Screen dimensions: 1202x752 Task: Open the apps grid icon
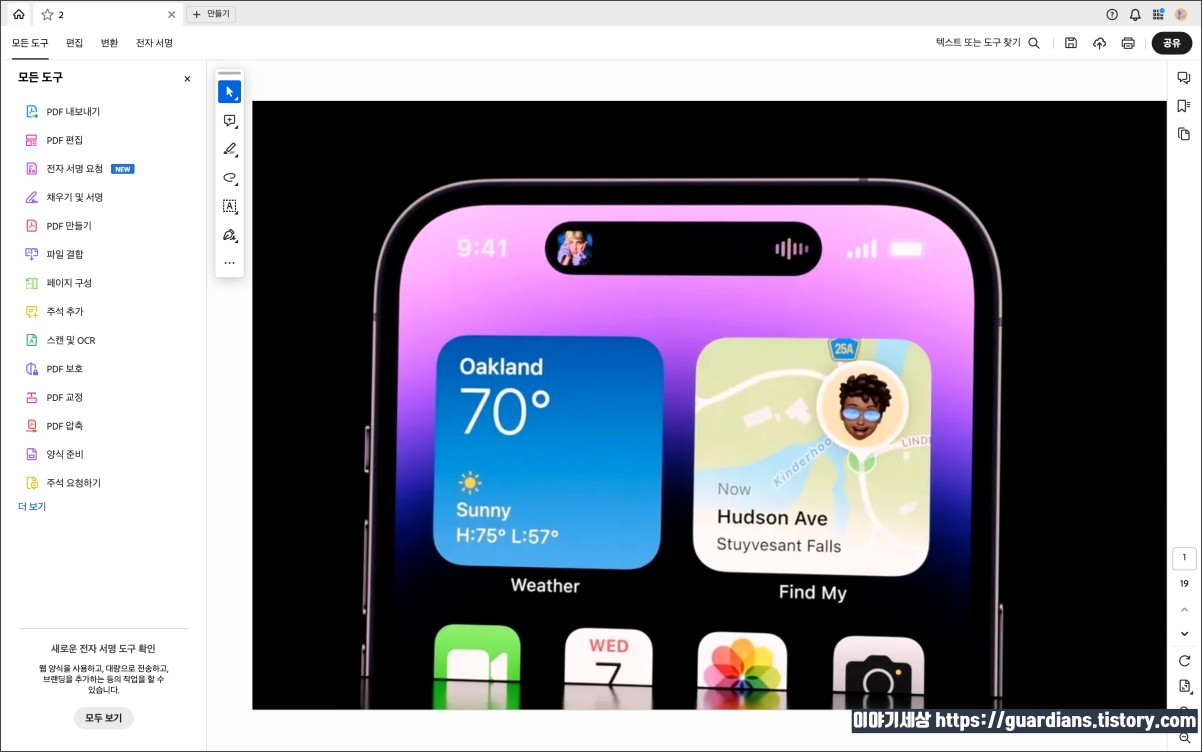1158,14
